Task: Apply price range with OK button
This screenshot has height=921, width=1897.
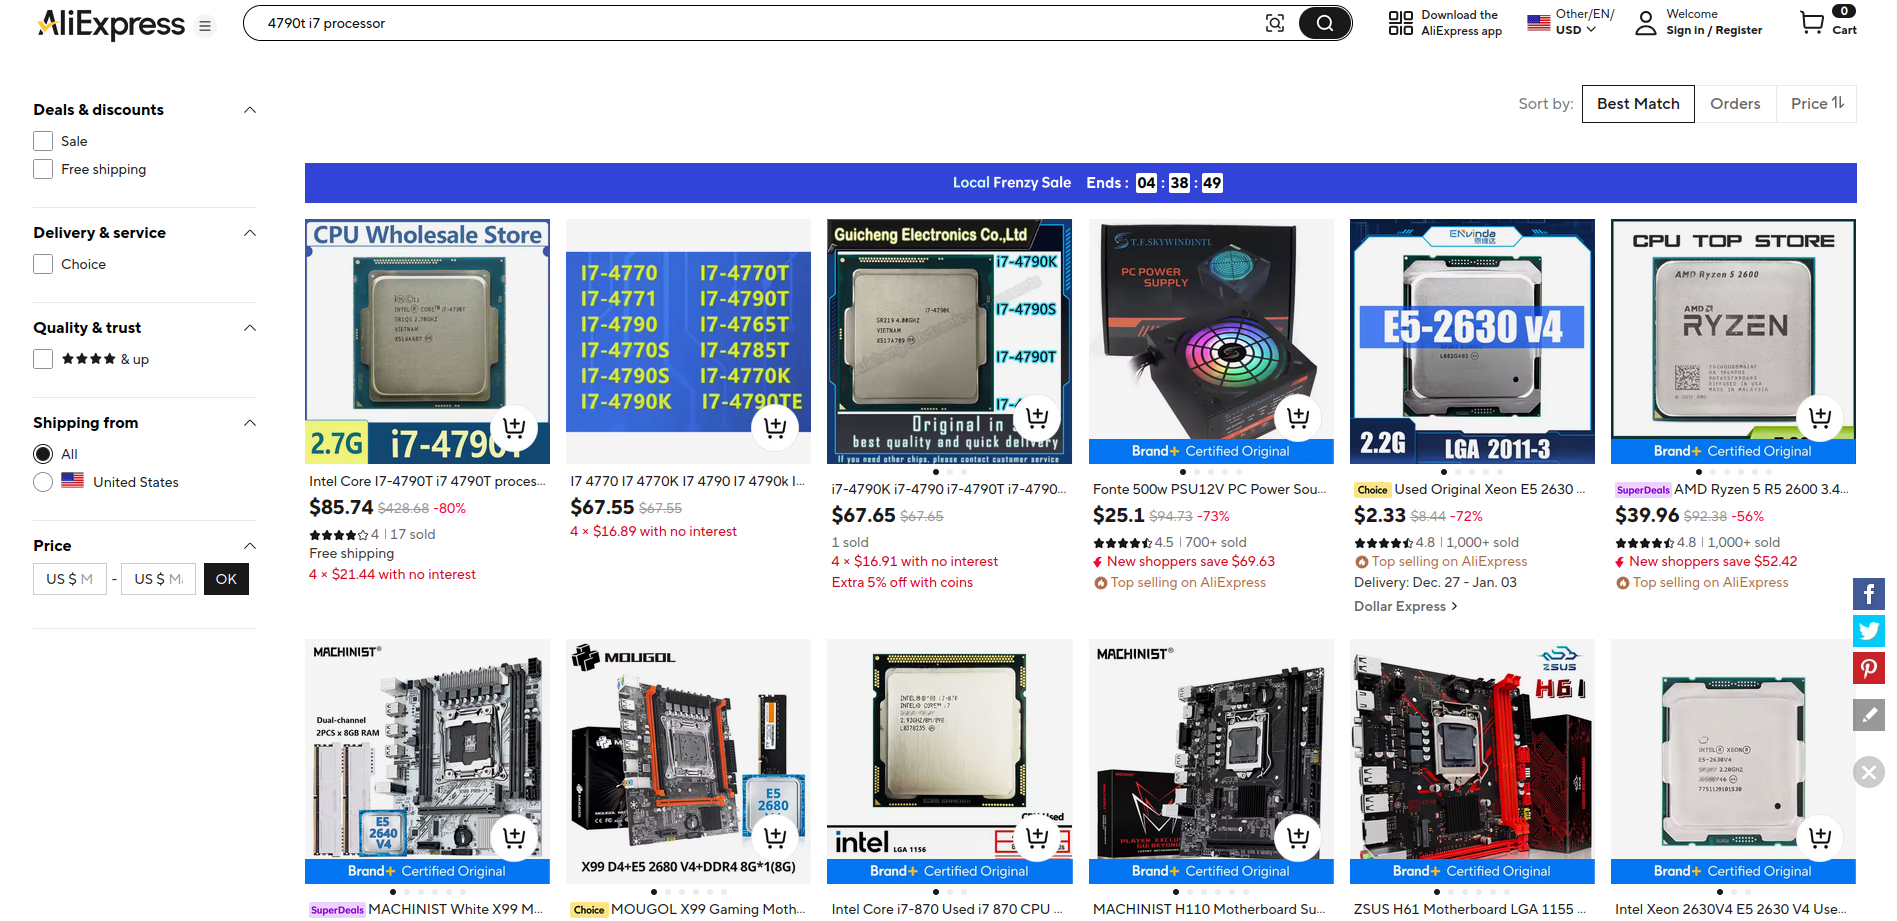Action: [x=226, y=579]
